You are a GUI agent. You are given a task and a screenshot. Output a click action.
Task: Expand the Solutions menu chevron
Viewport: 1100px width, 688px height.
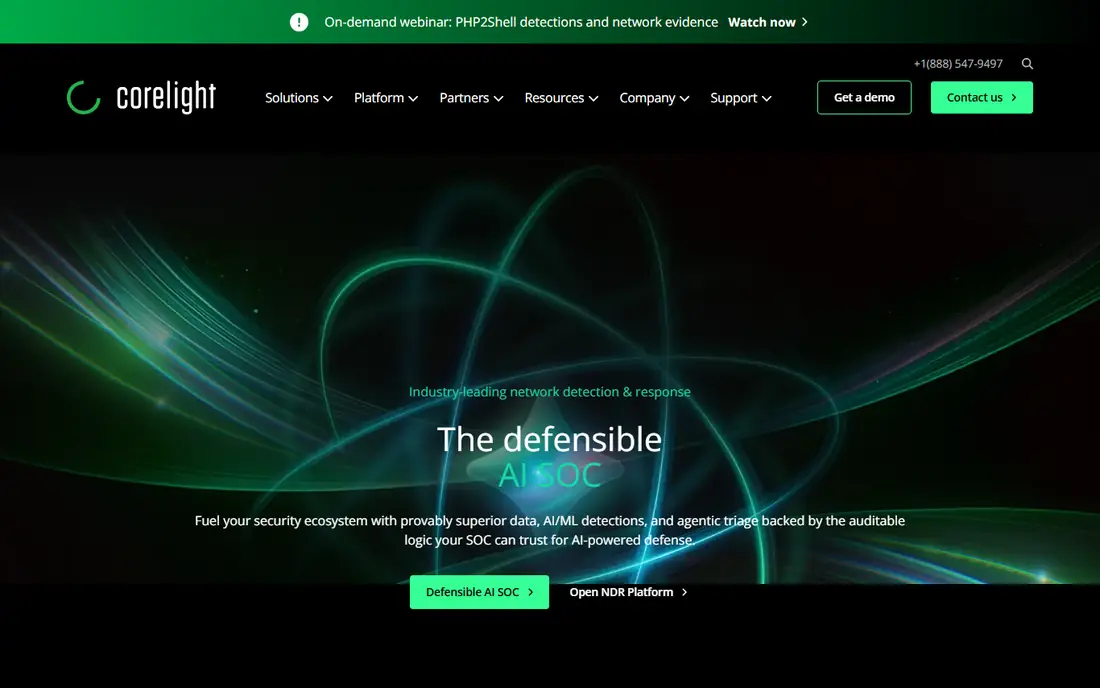[328, 99]
